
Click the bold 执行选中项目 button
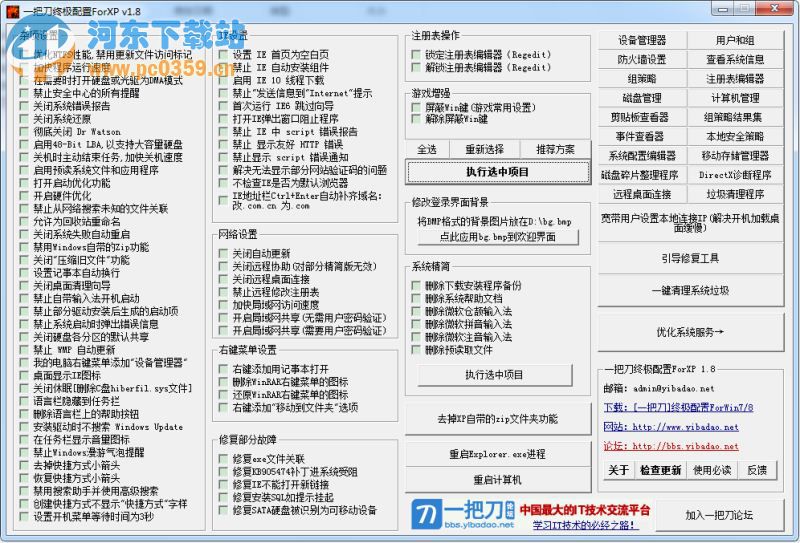(497, 172)
